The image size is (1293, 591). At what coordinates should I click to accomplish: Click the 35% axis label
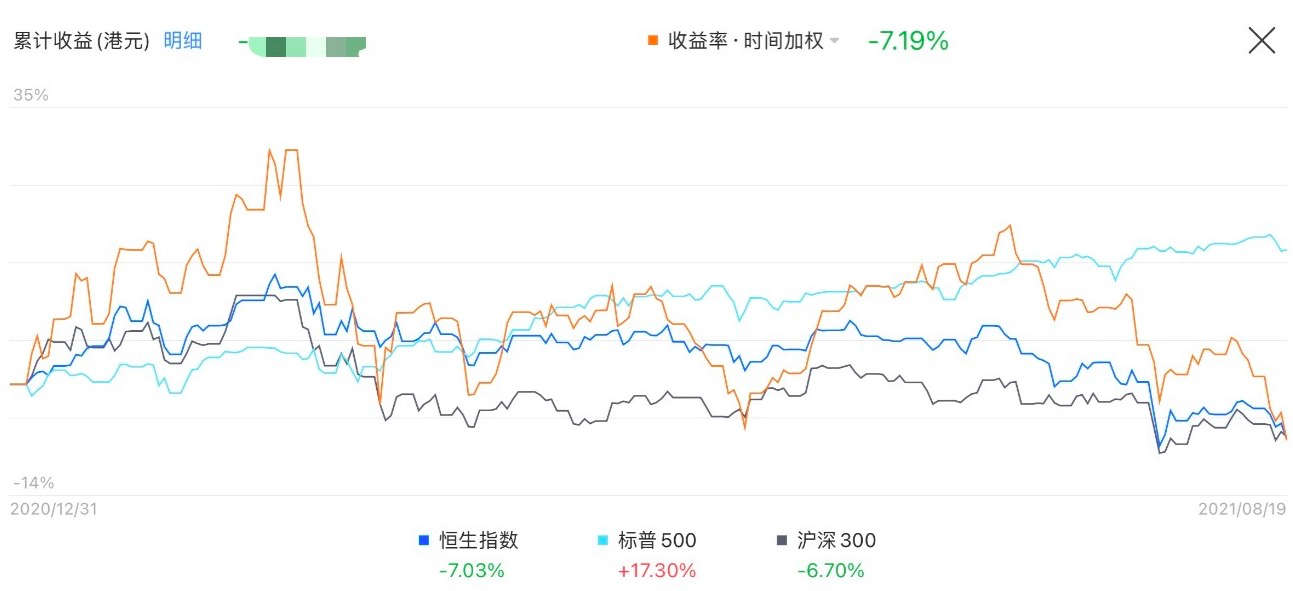(x=31, y=96)
